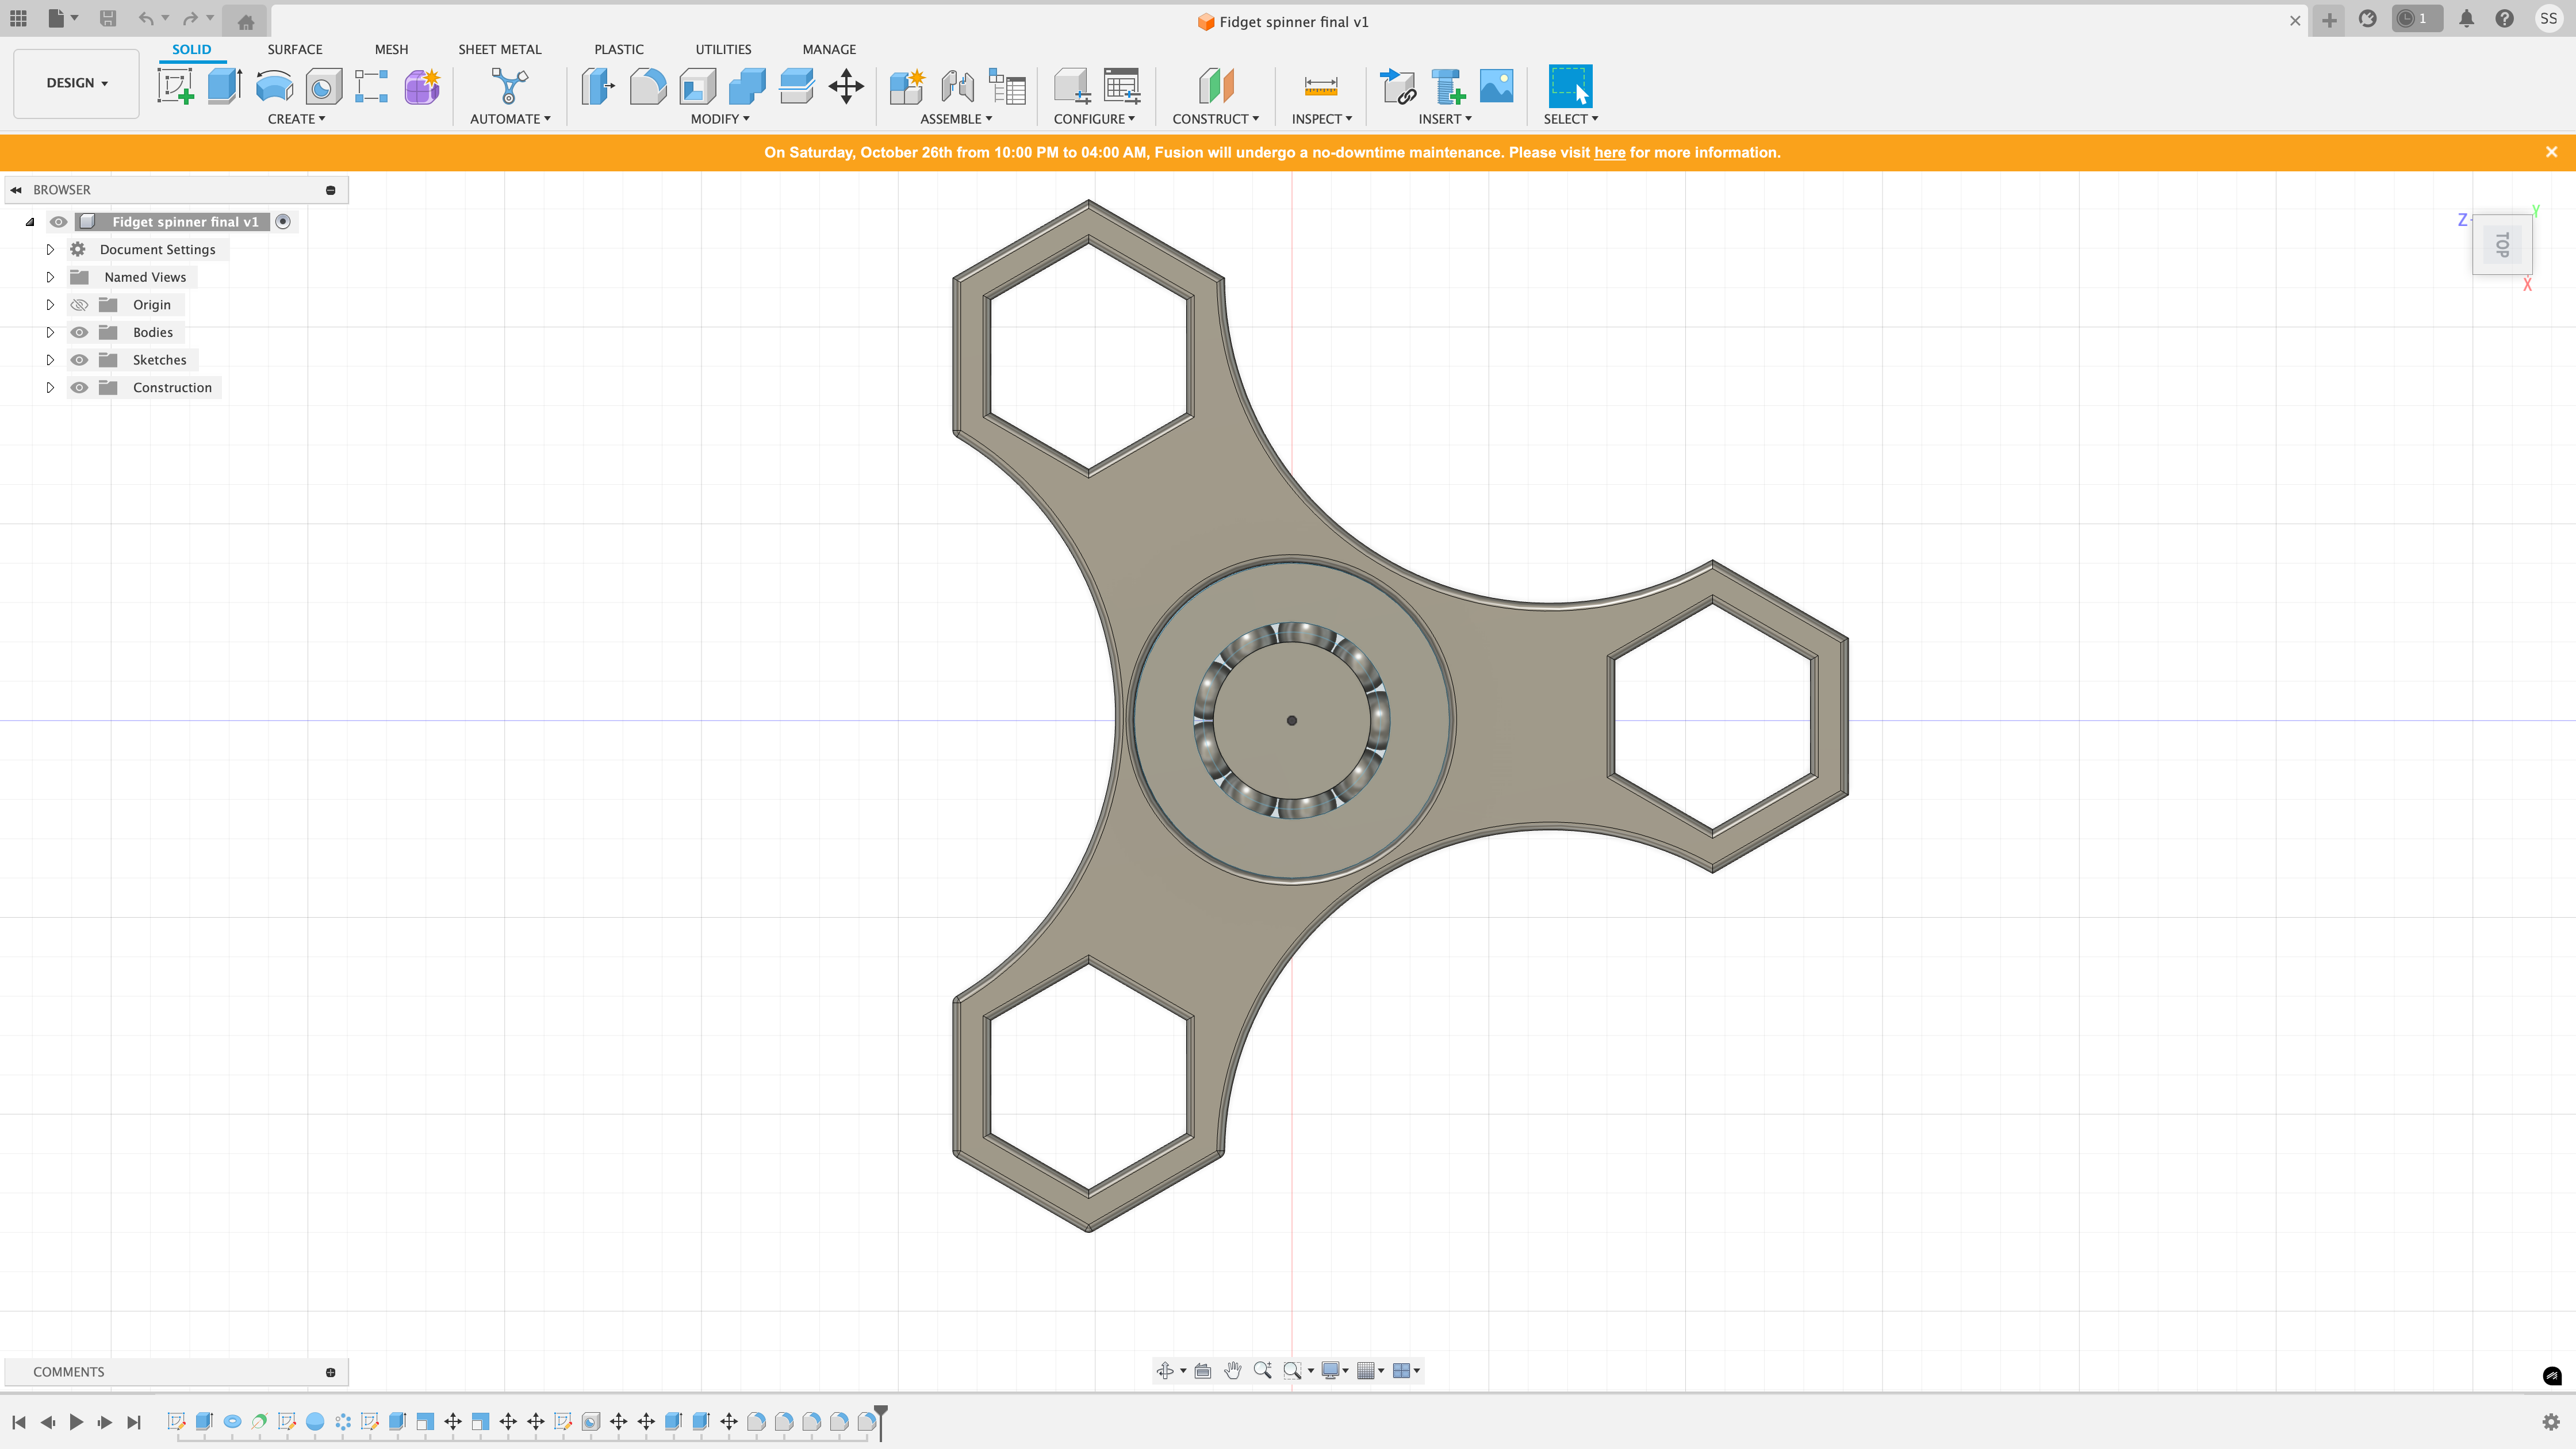This screenshot has width=2576, height=1449.
Task: Open the DESIGN workspace dropdown
Action: (76, 83)
